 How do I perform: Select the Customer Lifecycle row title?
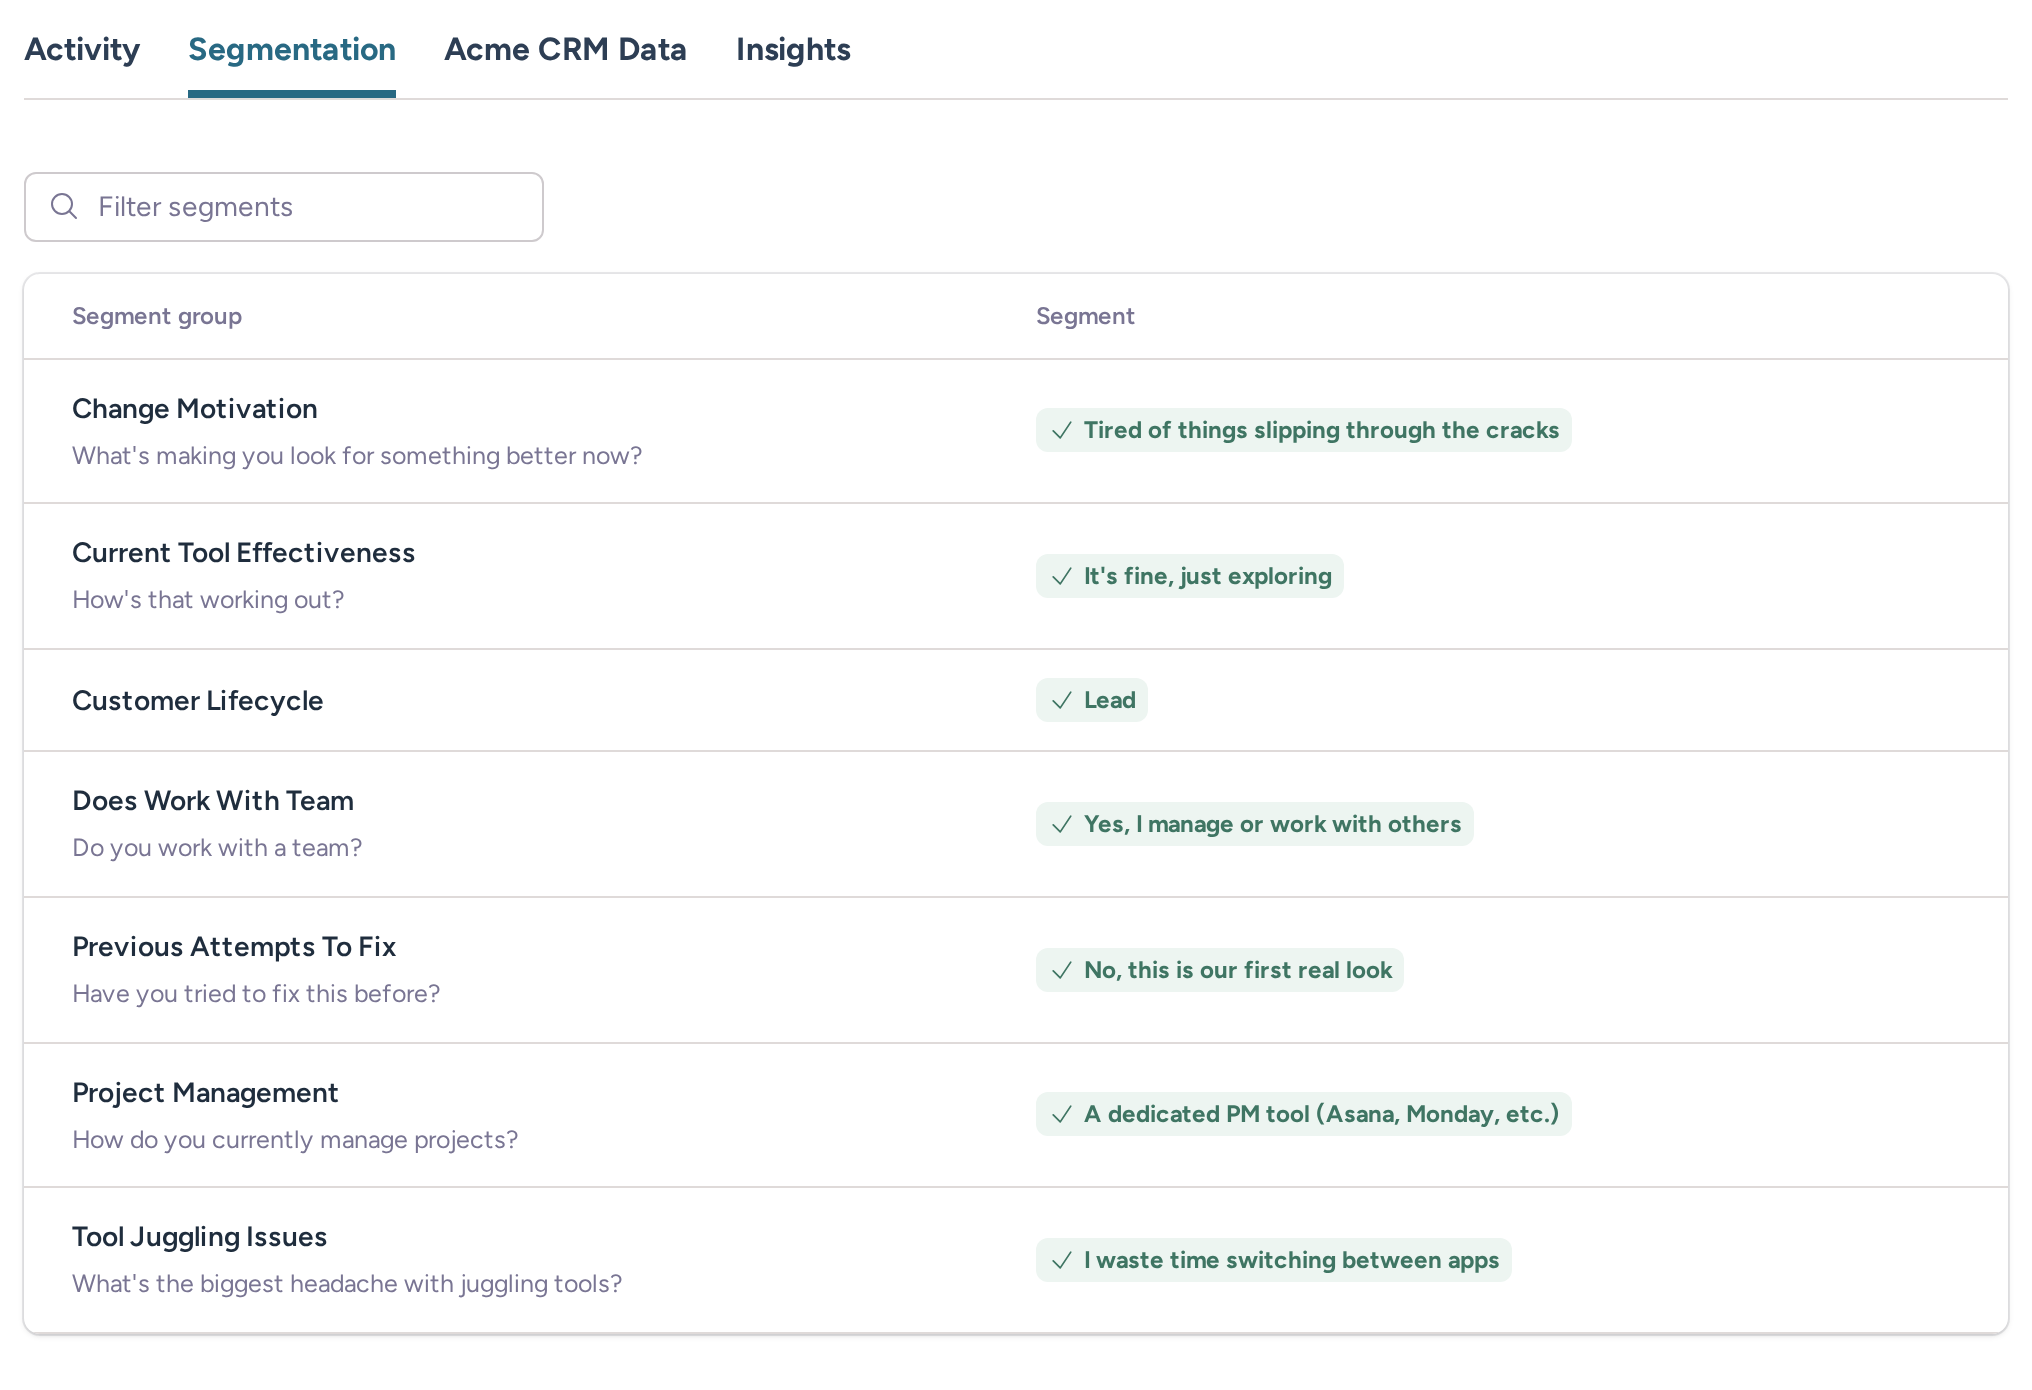click(198, 700)
